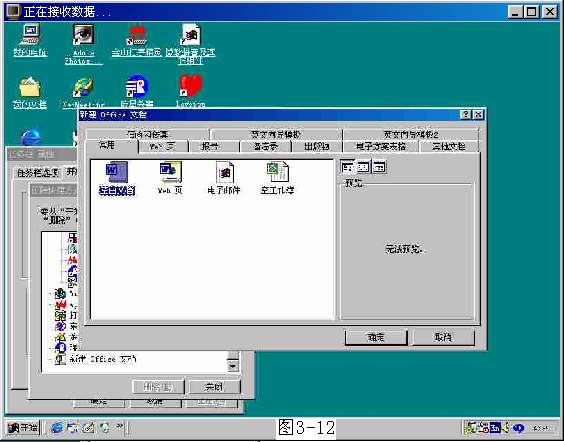Select the blank Excel workbook template icon
Screen dimensions: 564x442
pos(277,178)
